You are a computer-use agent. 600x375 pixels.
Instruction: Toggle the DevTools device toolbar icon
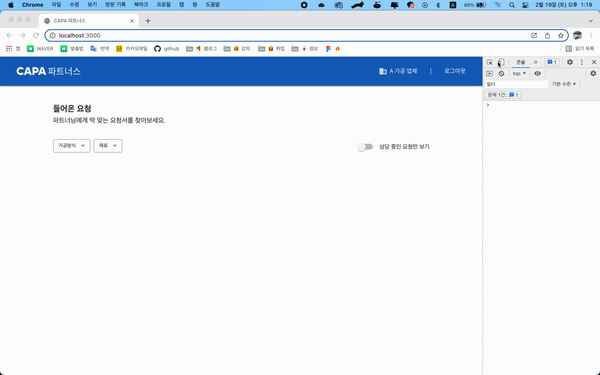[x=501, y=62]
